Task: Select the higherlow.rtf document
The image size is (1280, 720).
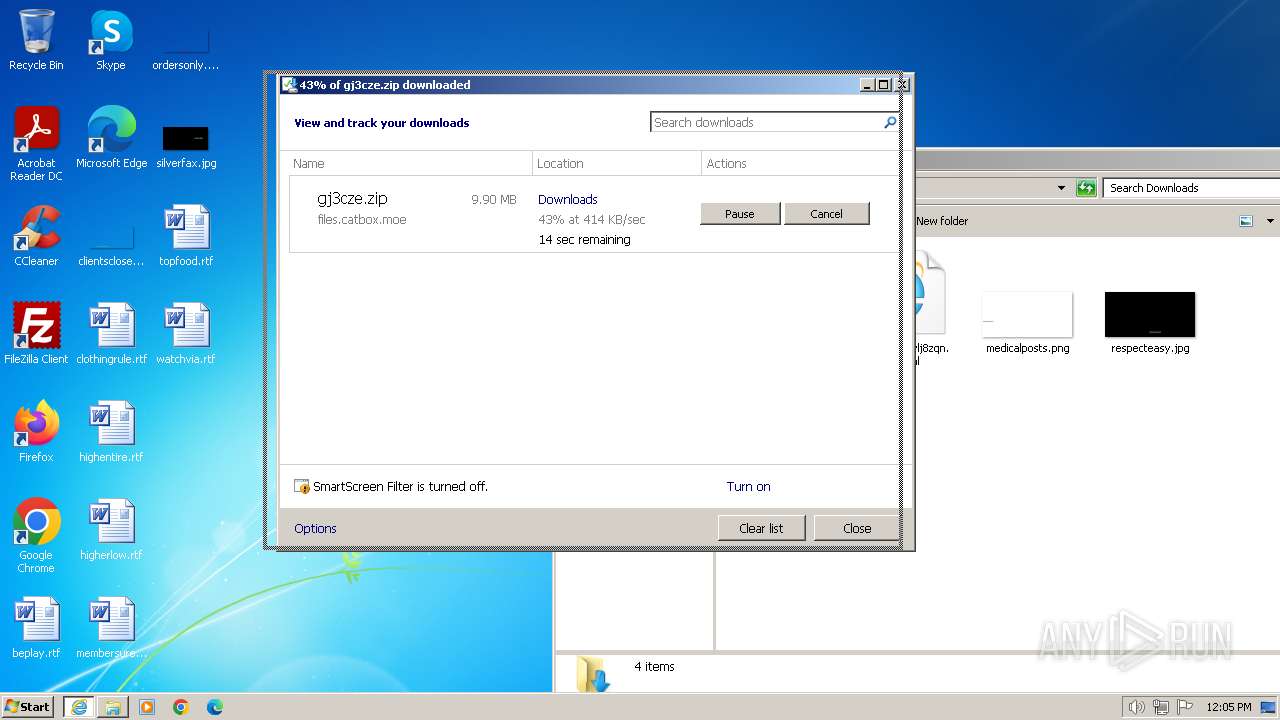Action: (x=111, y=530)
